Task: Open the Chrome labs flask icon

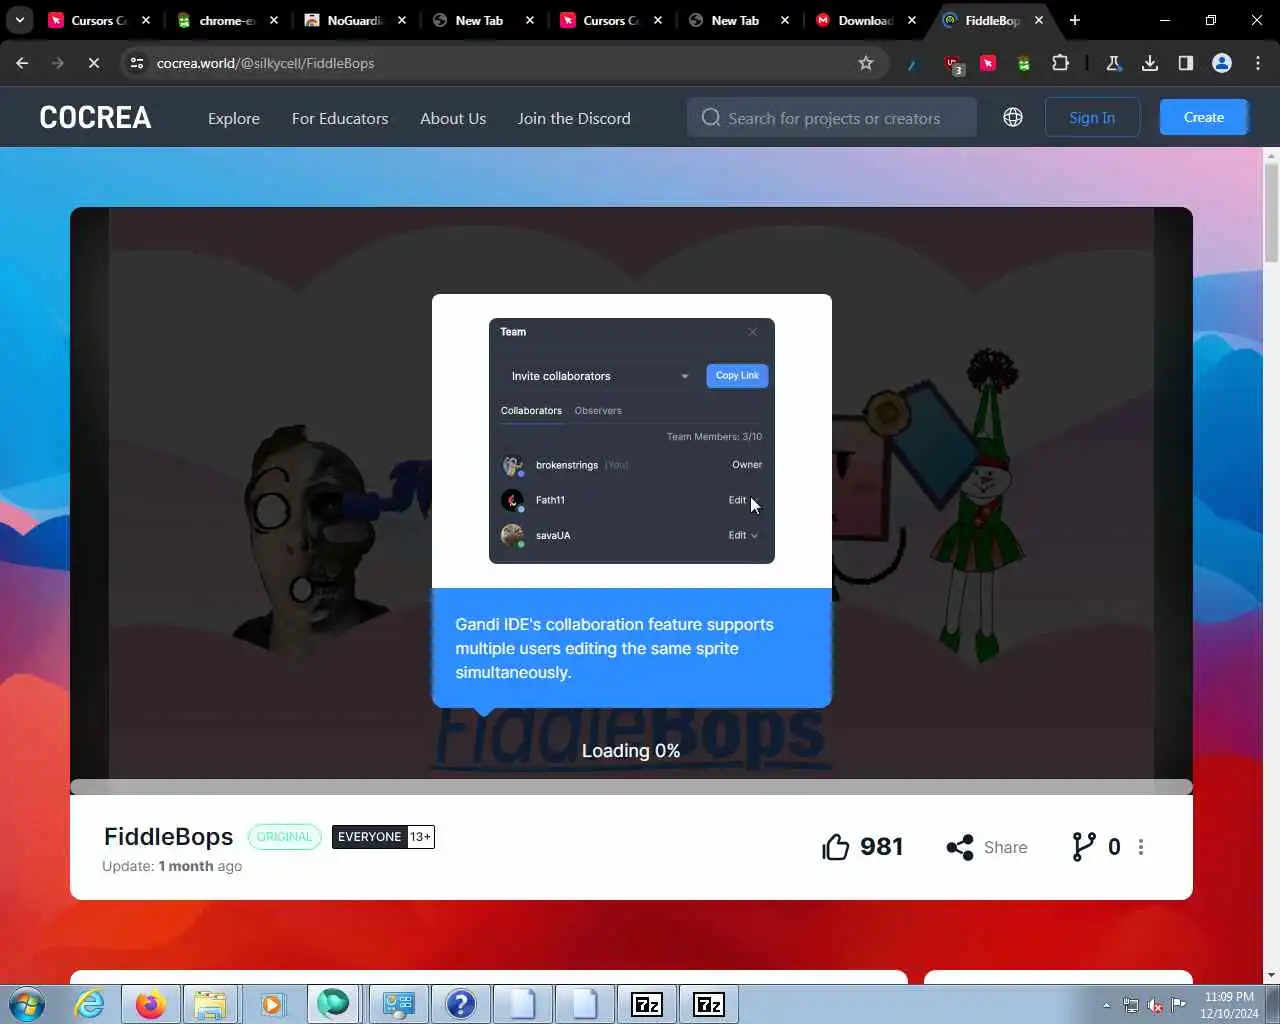Action: pos(1113,63)
